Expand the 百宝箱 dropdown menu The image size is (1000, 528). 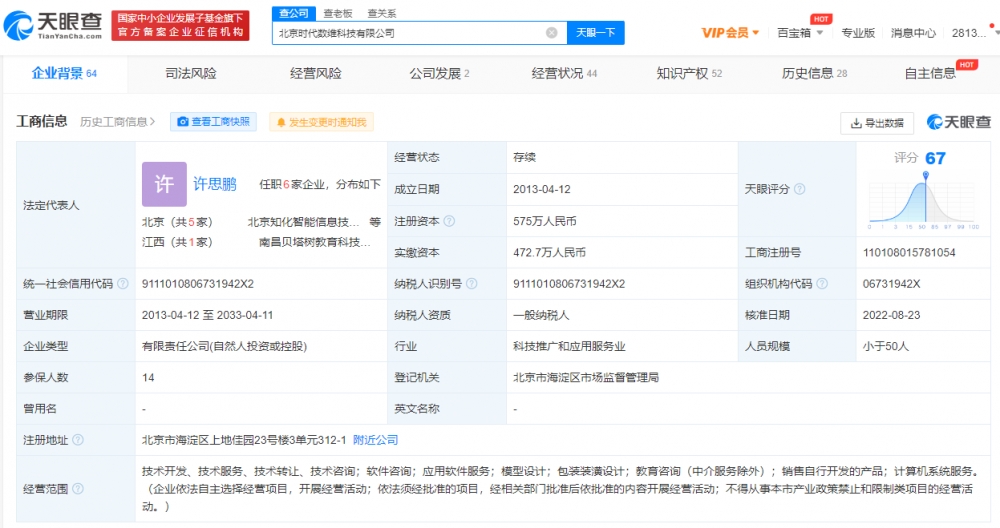click(x=801, y=33)
